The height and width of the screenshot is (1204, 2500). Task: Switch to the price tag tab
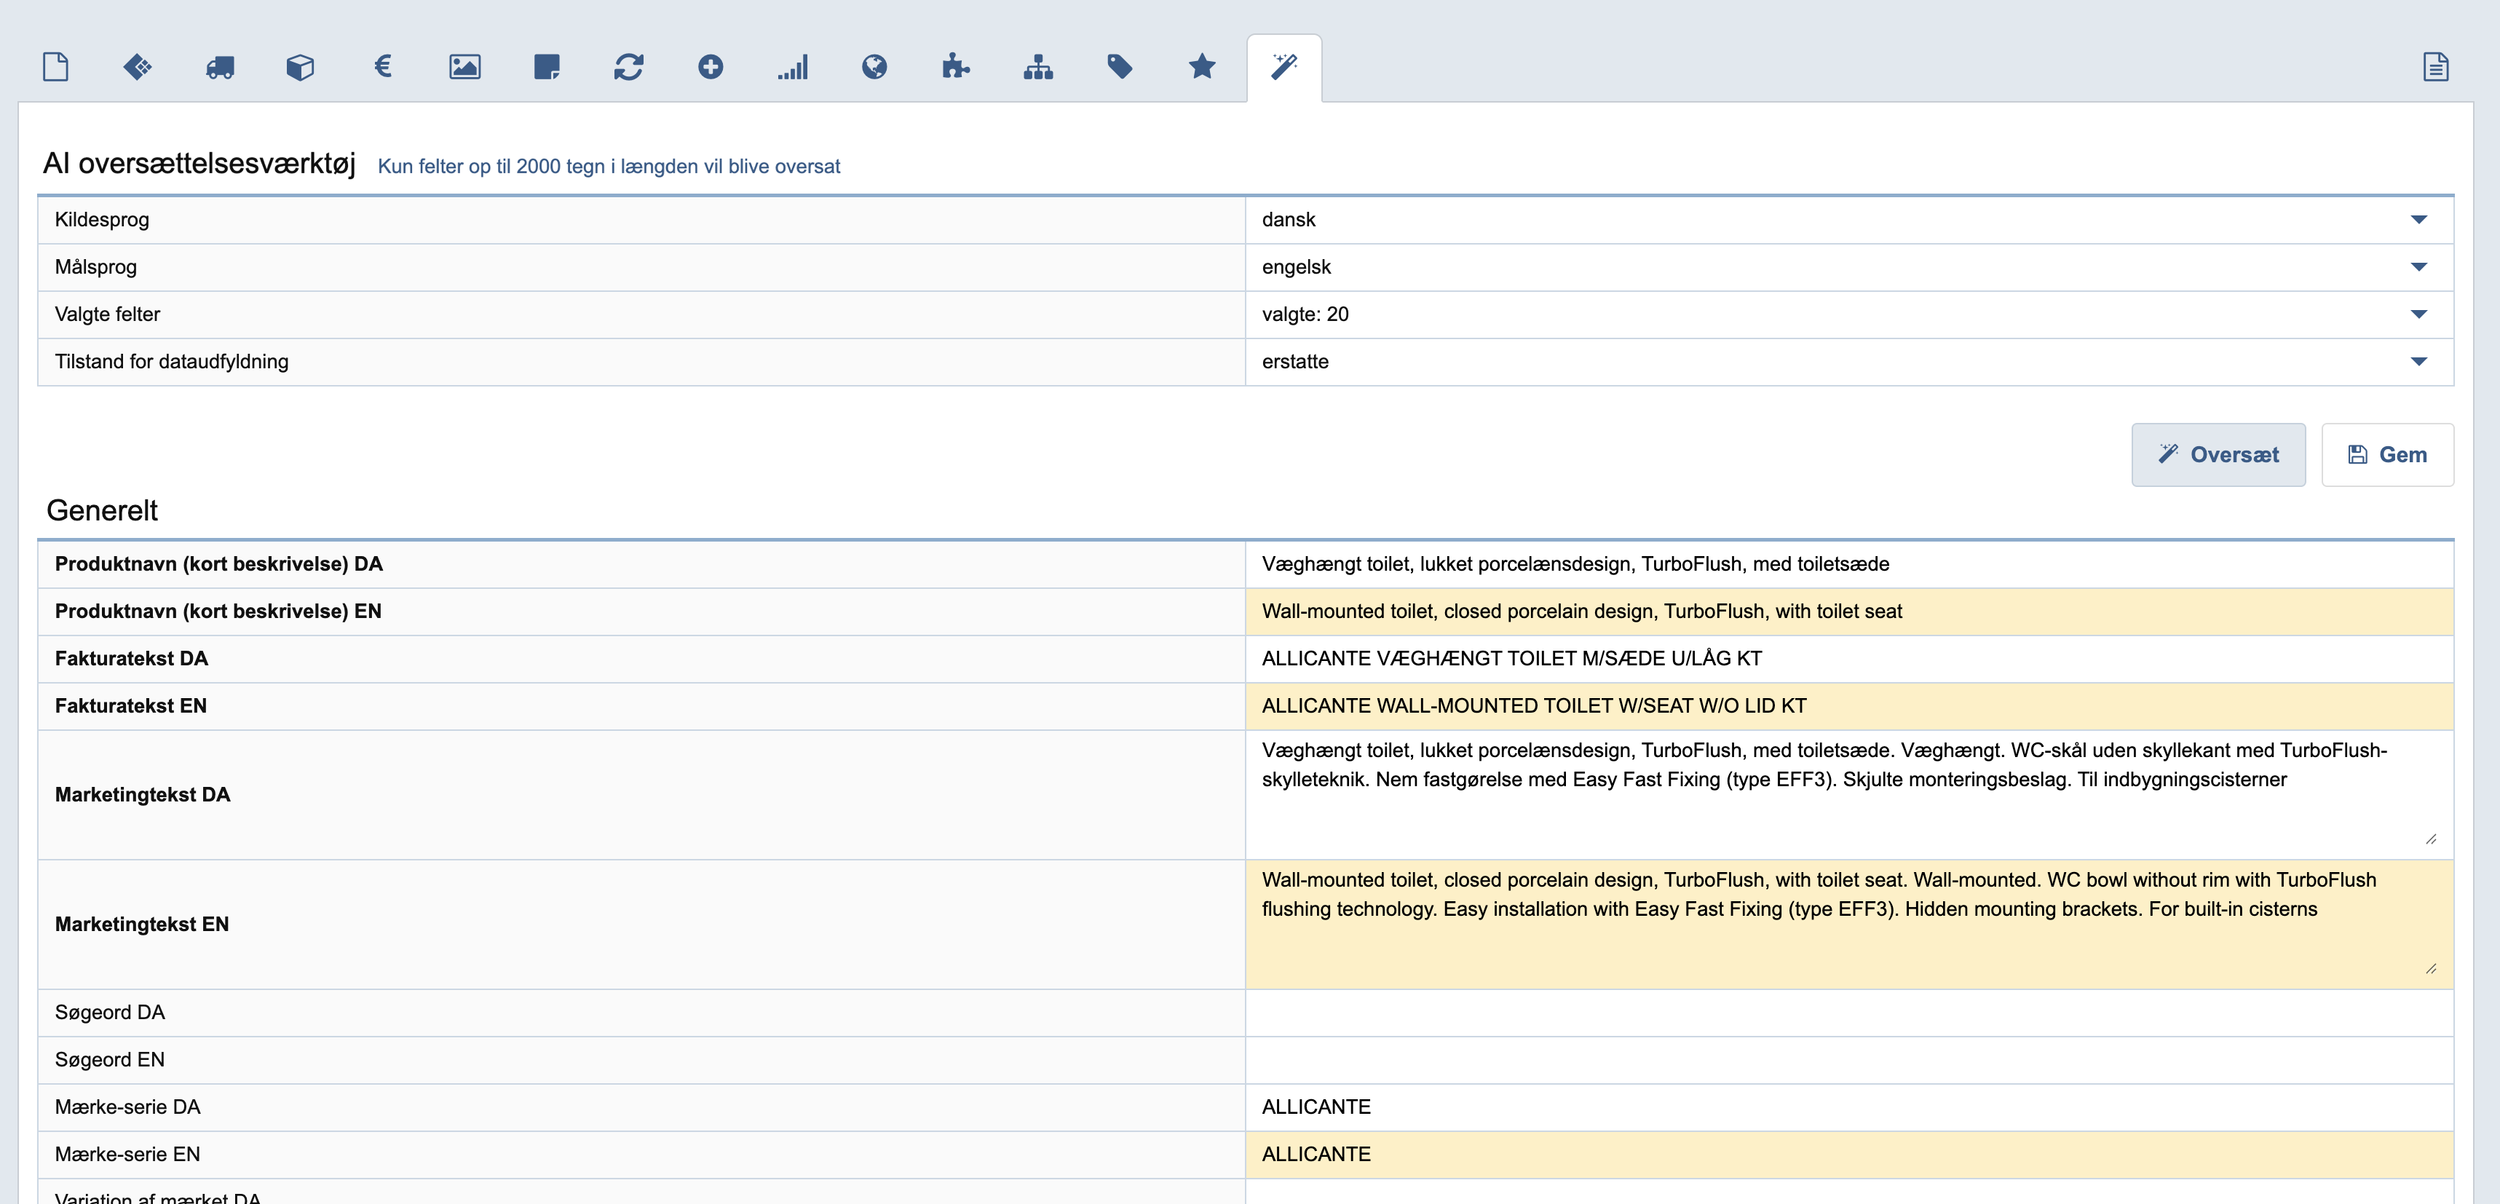click(1120, 67)
